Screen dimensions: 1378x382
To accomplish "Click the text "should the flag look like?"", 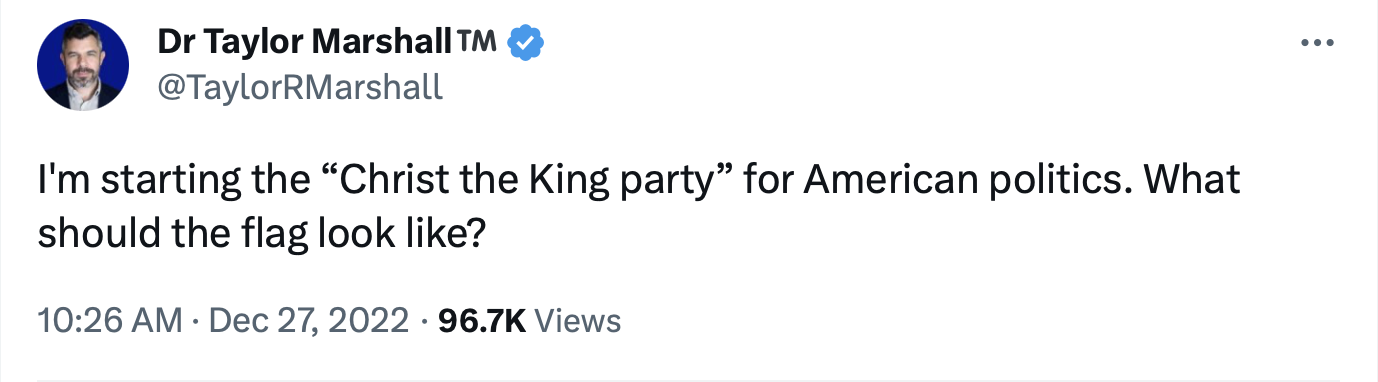I will pyautogui.click(x=262, y=233).
